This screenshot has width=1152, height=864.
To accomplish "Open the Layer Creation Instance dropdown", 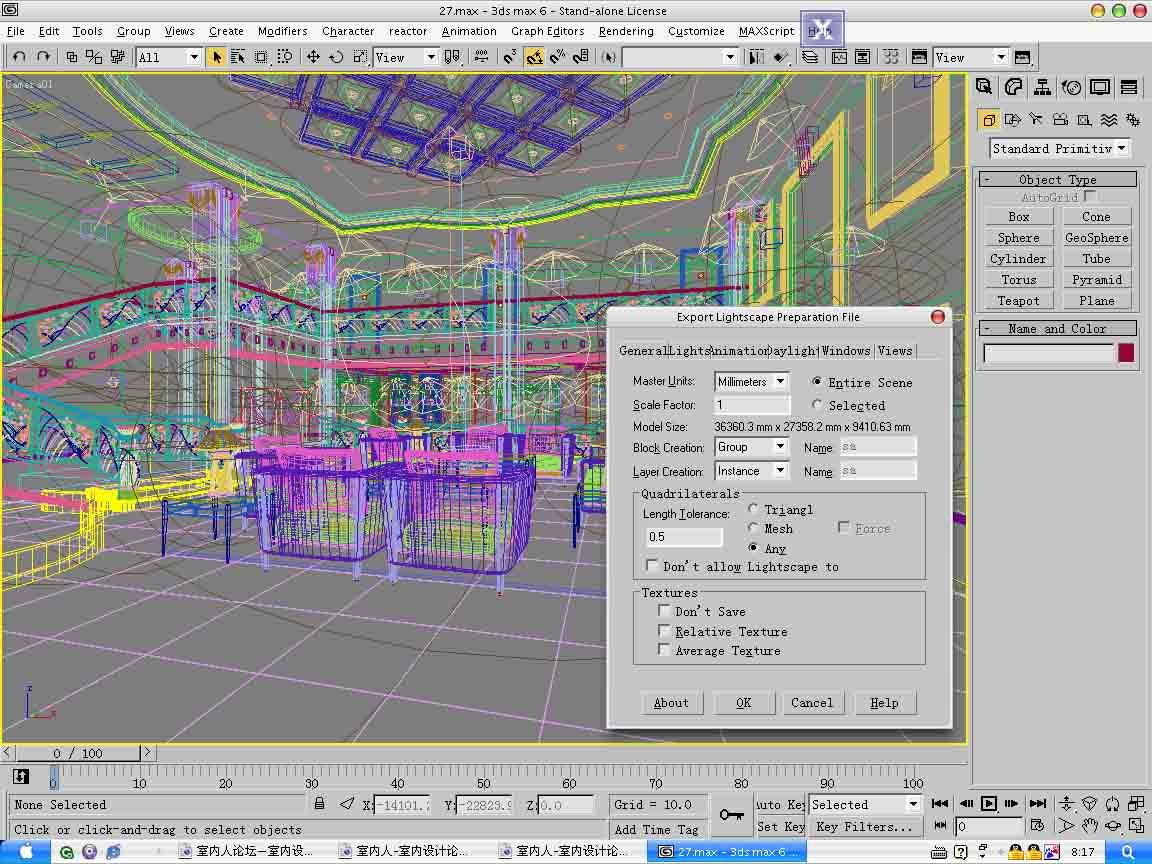I will coord(752,471).
